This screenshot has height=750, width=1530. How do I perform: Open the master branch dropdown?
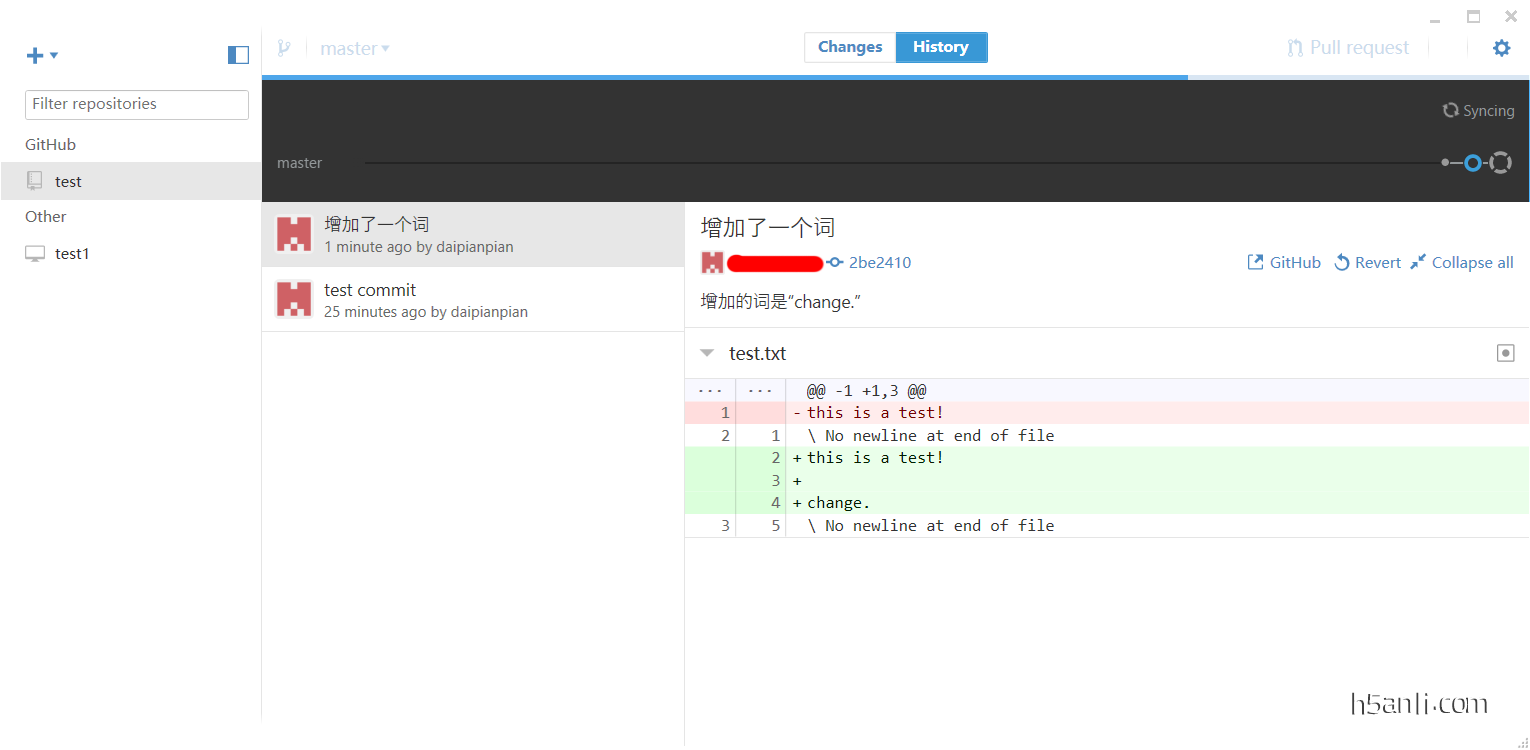(355, 48)
